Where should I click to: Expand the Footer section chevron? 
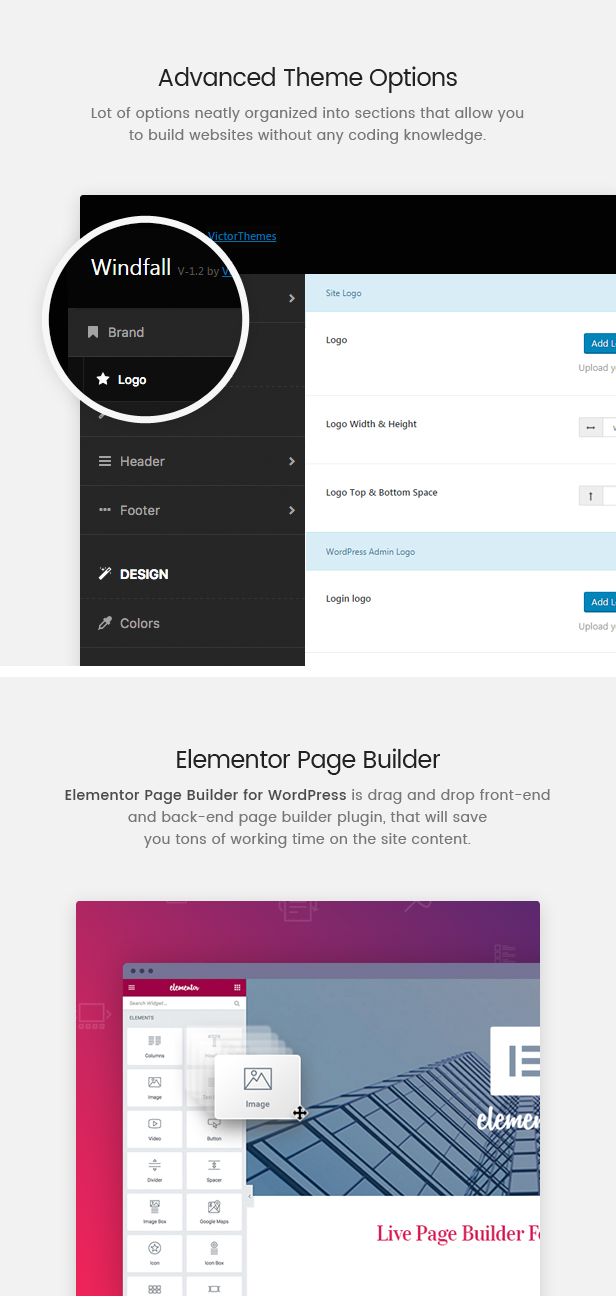coord(292,510)
